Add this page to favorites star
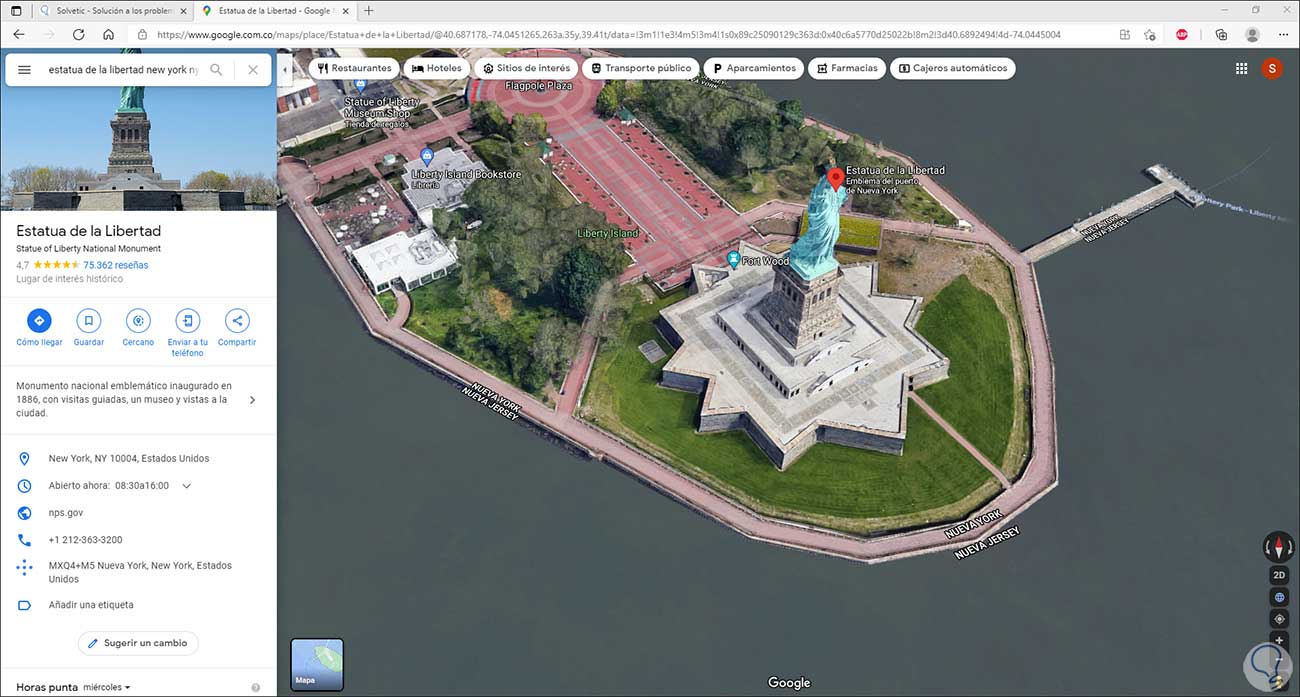 click(1149, 34)
